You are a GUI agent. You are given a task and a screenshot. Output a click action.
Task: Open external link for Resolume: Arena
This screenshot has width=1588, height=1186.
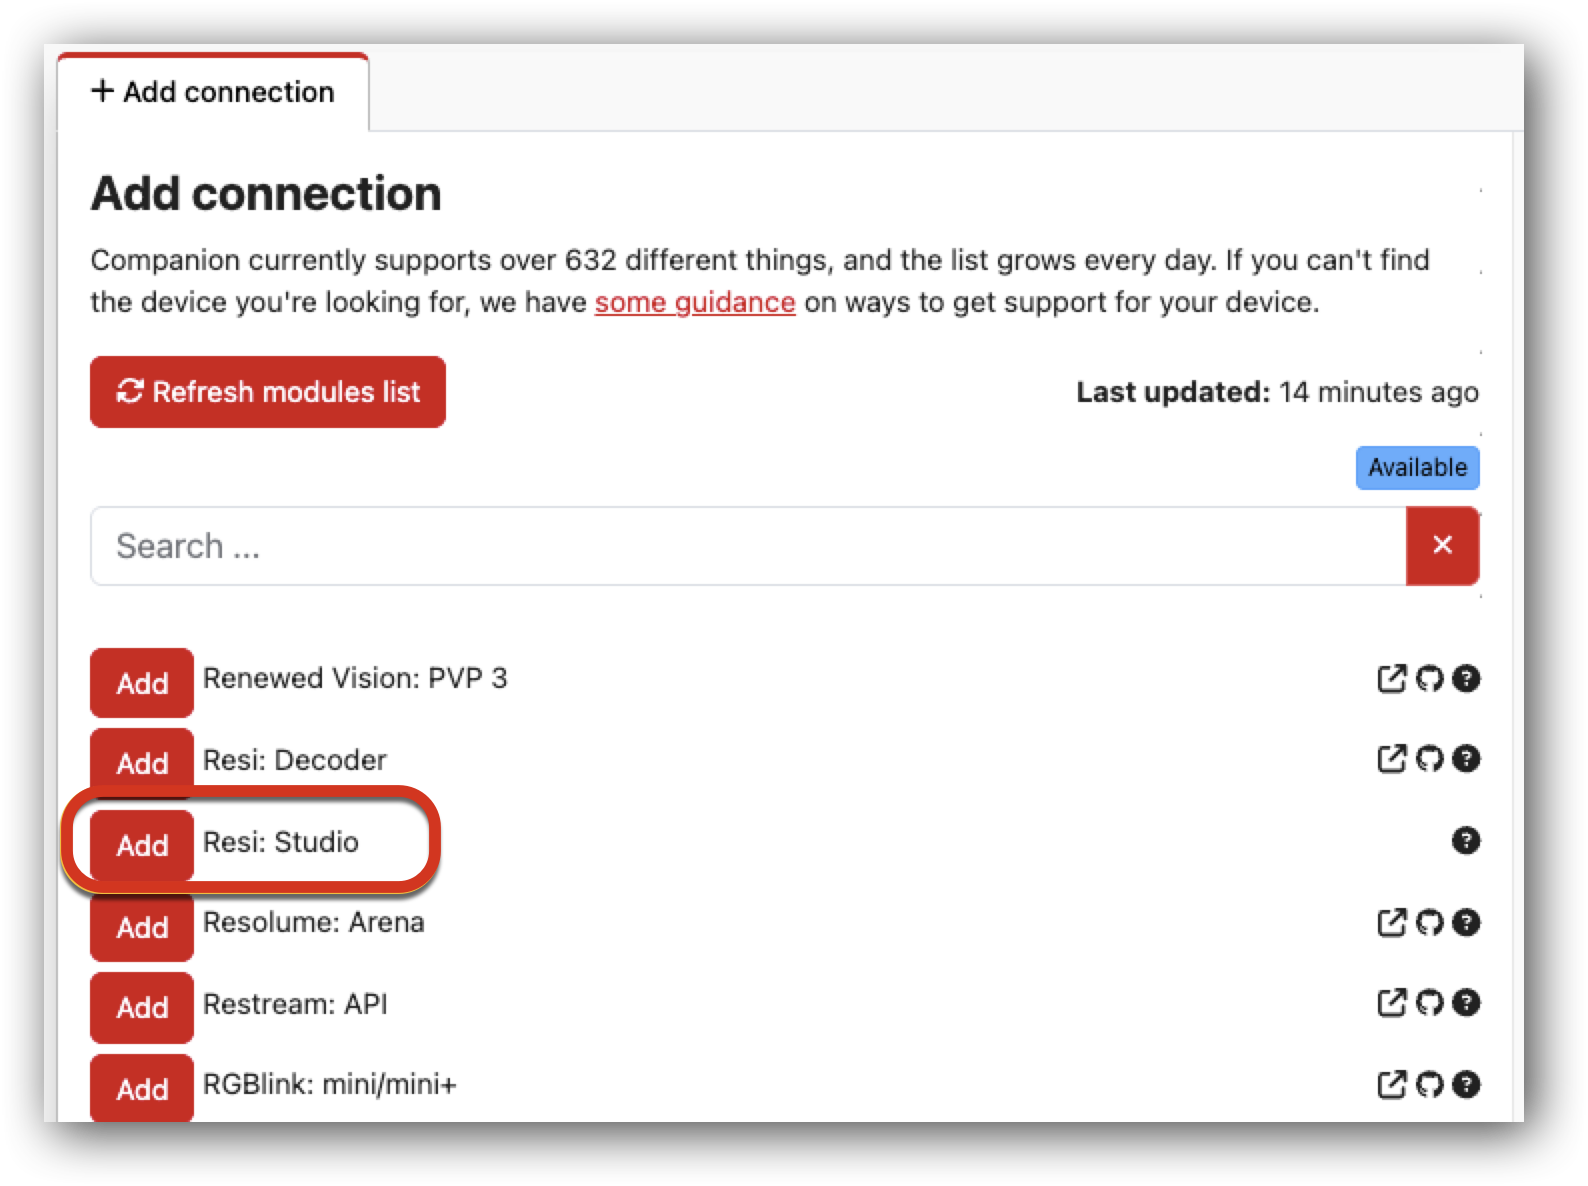click(1391, 922)
